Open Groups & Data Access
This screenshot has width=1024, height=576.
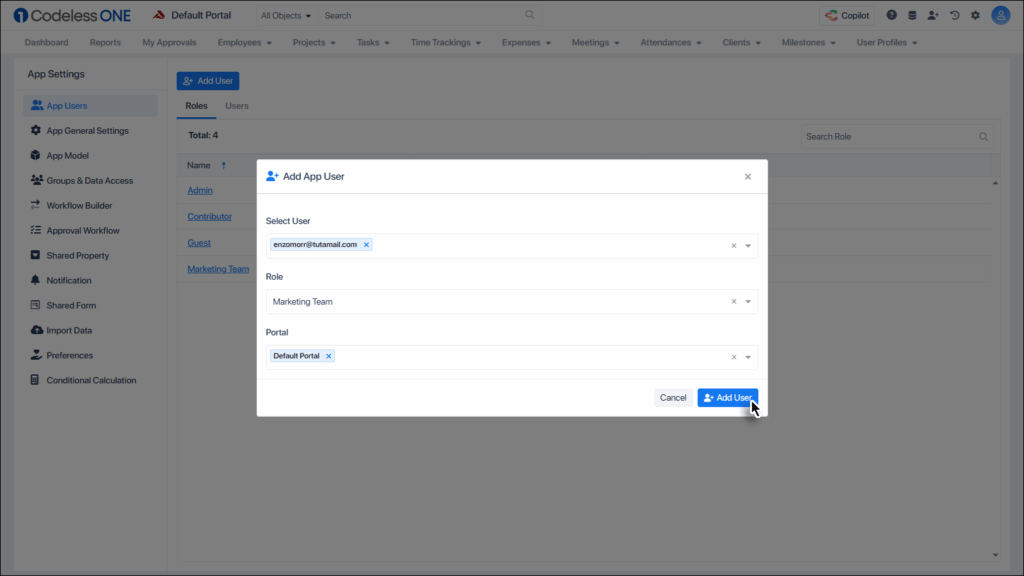[x=91, y=180]
